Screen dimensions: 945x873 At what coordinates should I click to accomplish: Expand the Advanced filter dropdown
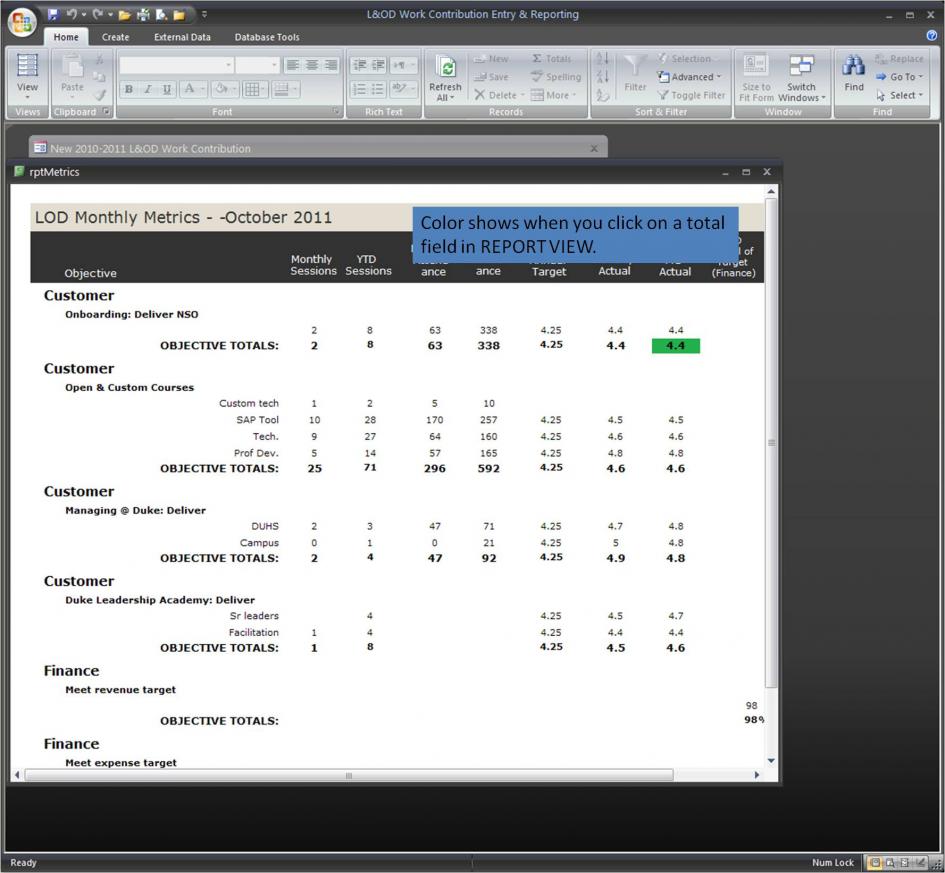pyautogui.click(x=691, y=77)
